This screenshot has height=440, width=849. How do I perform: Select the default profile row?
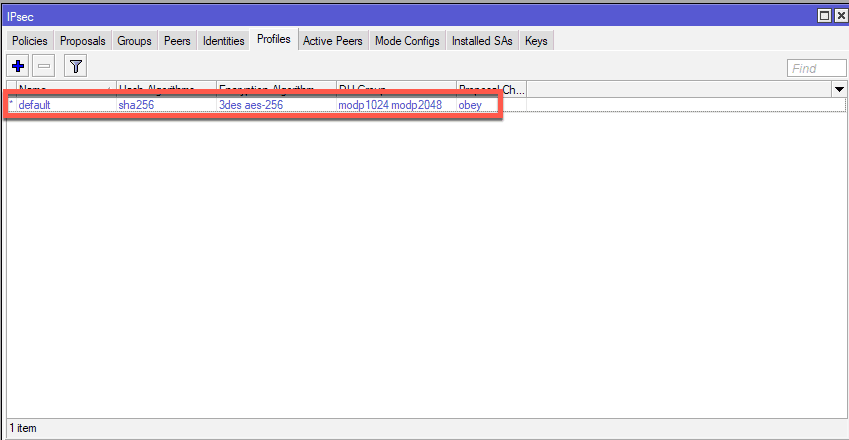250,105
